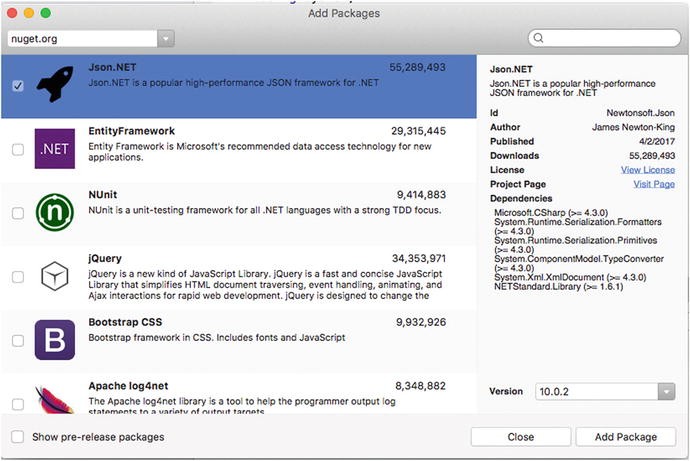Click the search magnifier icon
690x461 pixels.
coord(538,38)
